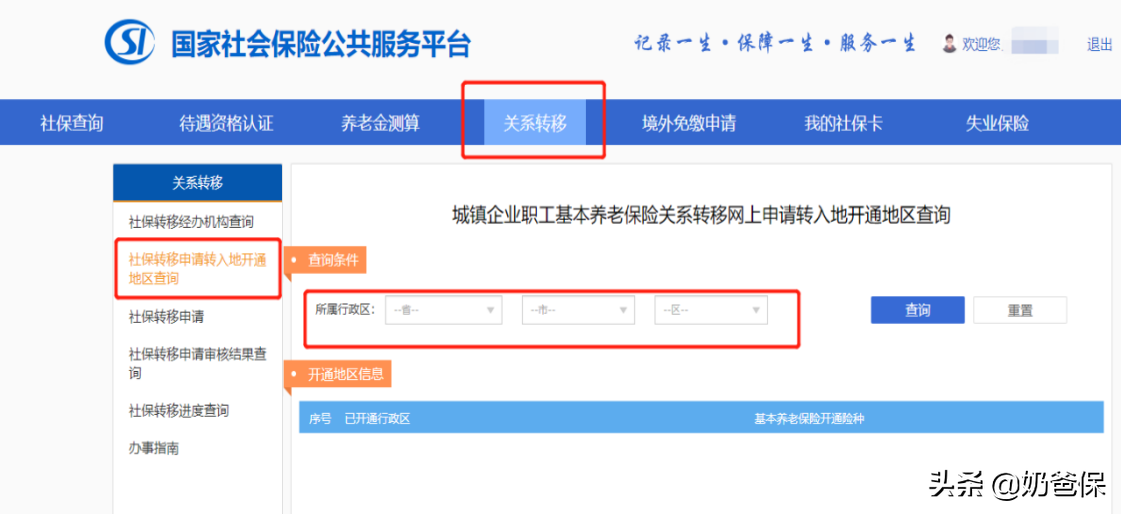Click the 重置 reset button
Screen dimensions: 1121x514
tap(1020, 310)
